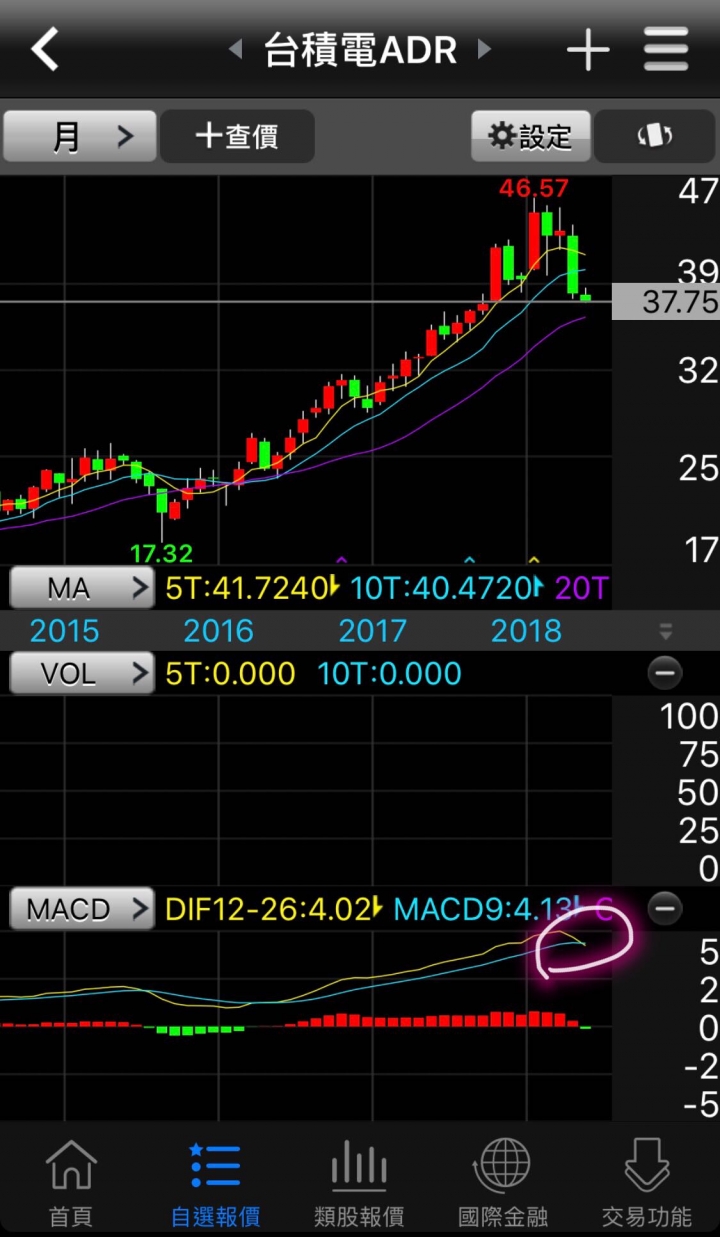Image resolution: width=720 pixels, height=1237 pixels.
Task: Collapse the MACD panel with minus button
Action: [665, 909]
